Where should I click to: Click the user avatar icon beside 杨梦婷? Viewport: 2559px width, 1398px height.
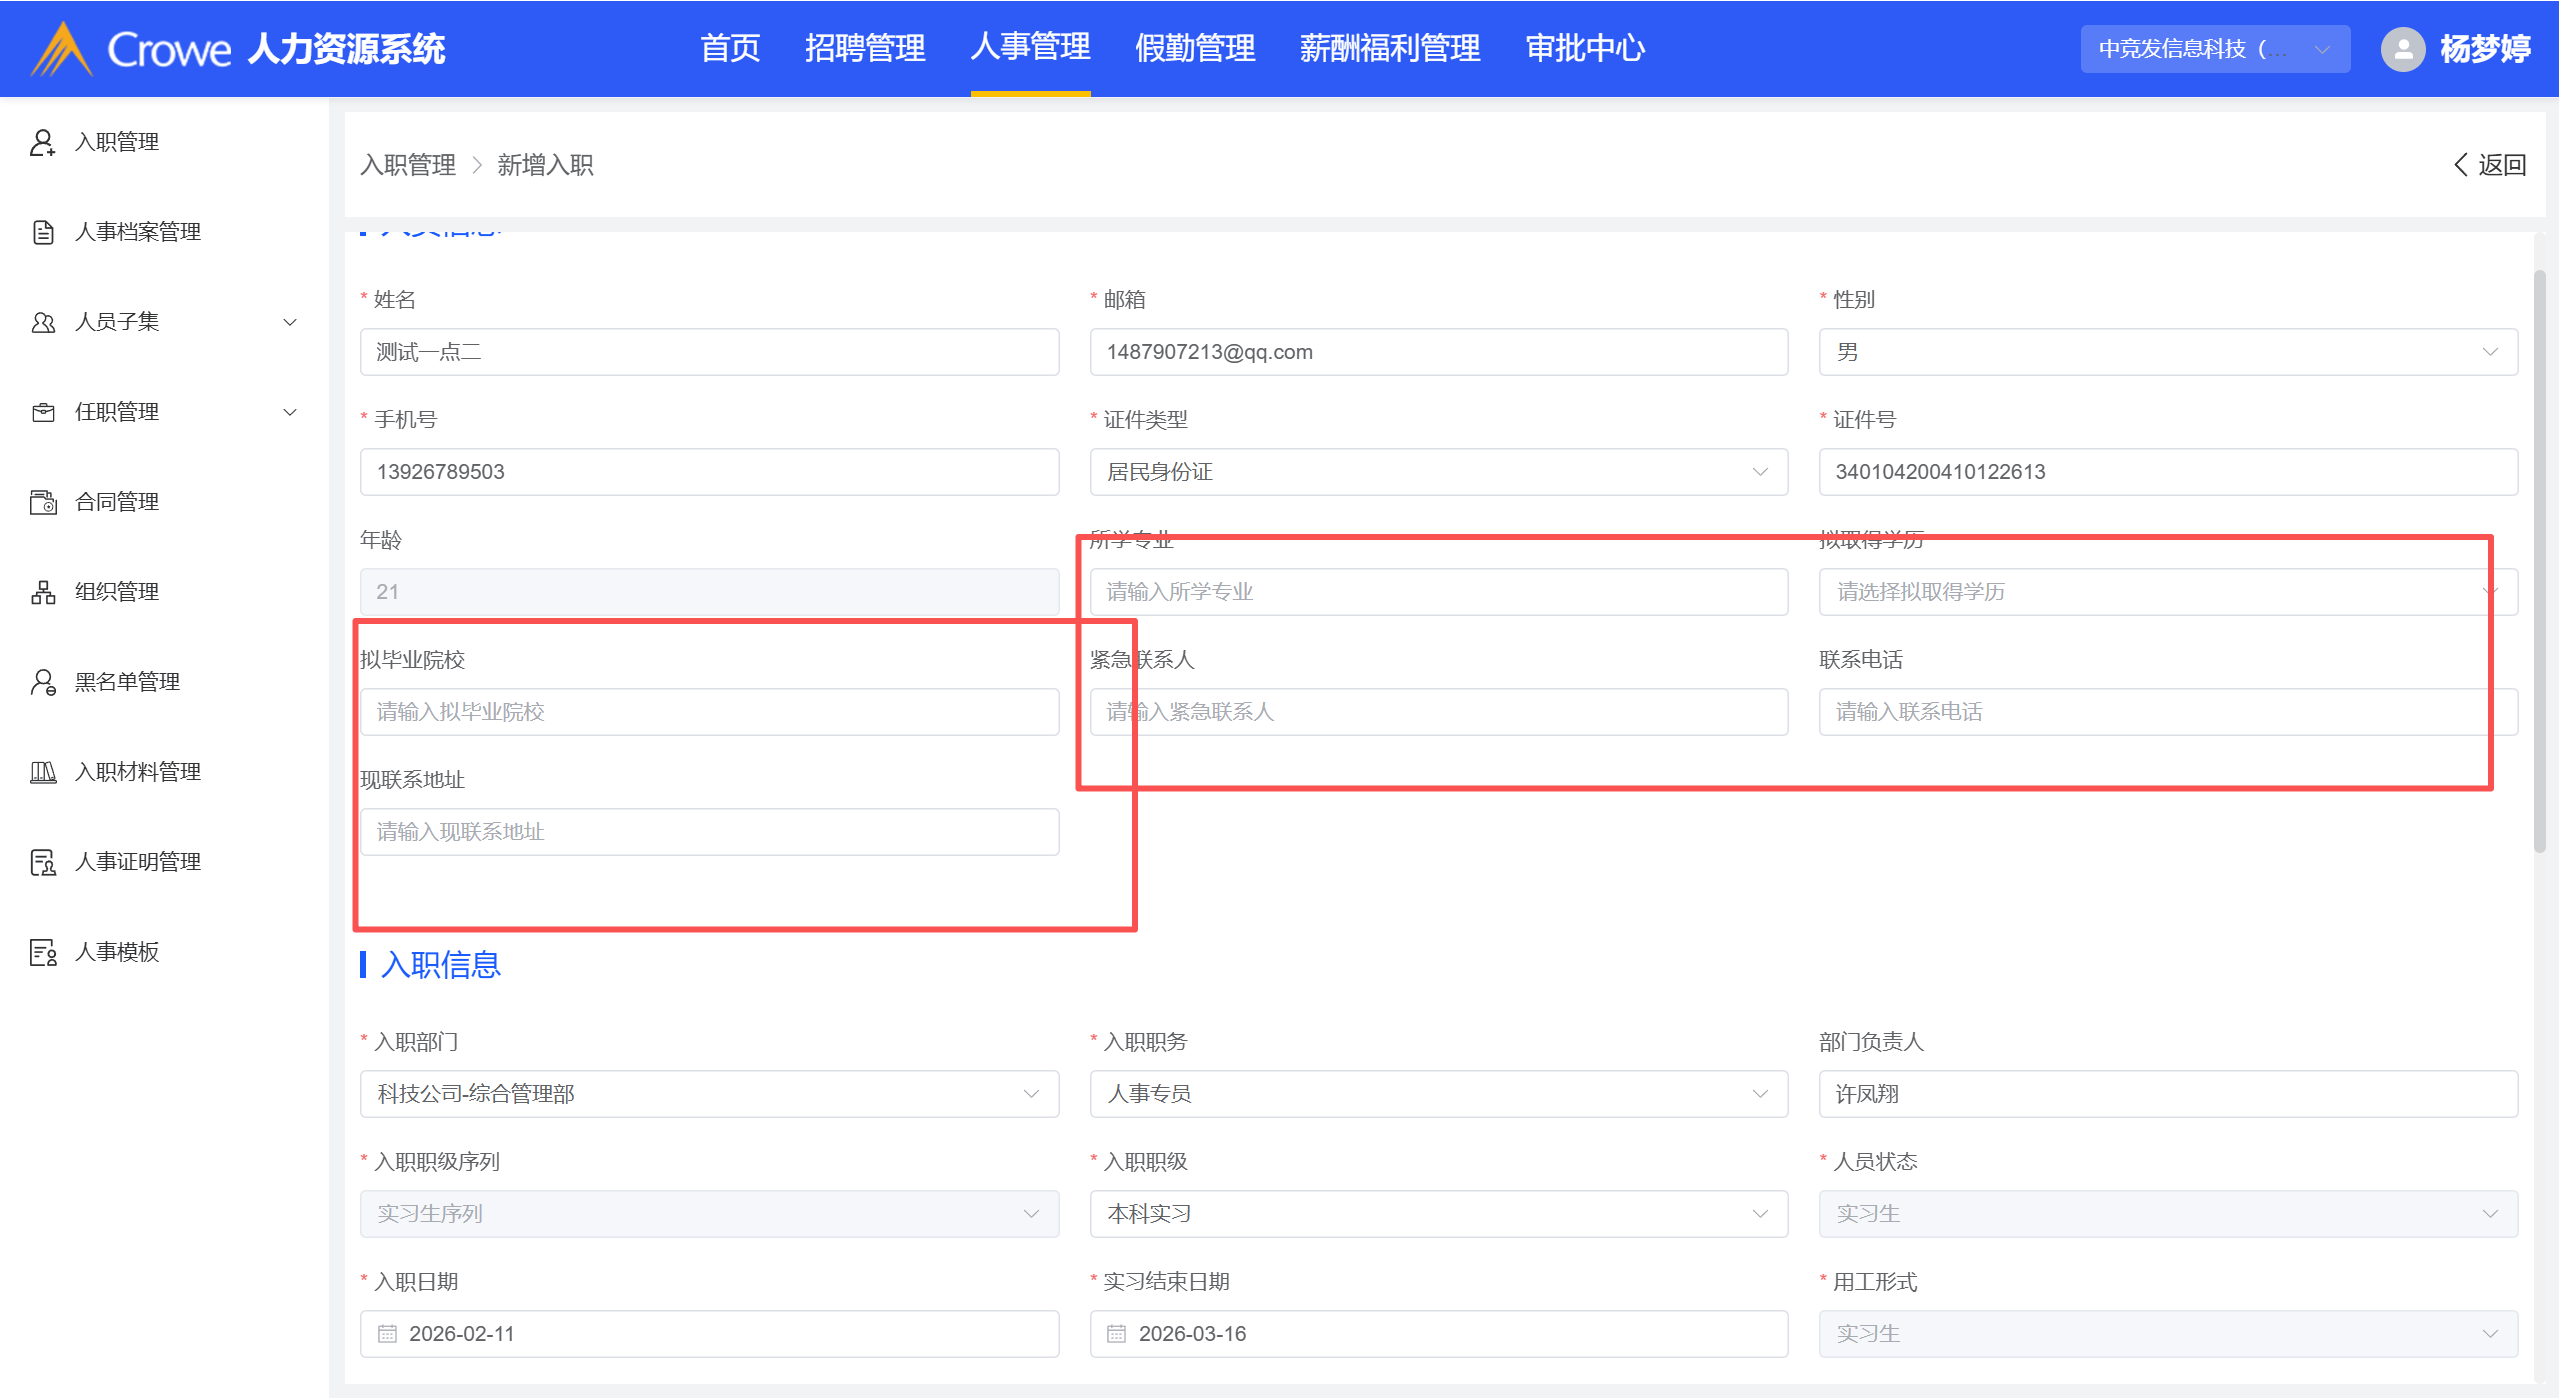click(x=2402, y=49)
